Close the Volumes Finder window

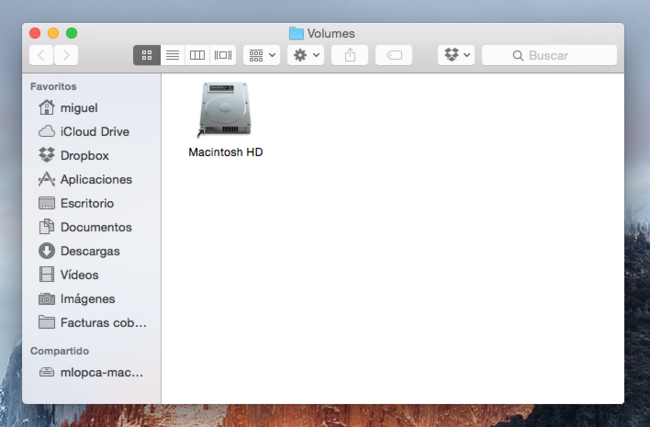[x=35, y=33]
